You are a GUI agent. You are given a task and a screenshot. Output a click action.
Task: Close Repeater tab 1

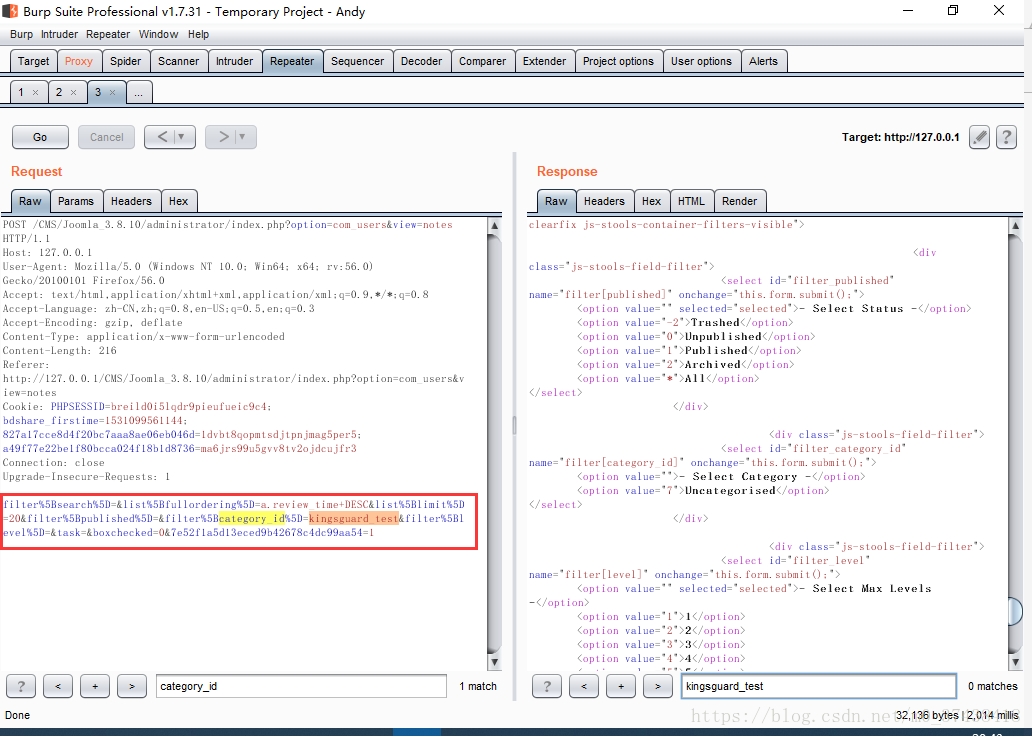36,93
